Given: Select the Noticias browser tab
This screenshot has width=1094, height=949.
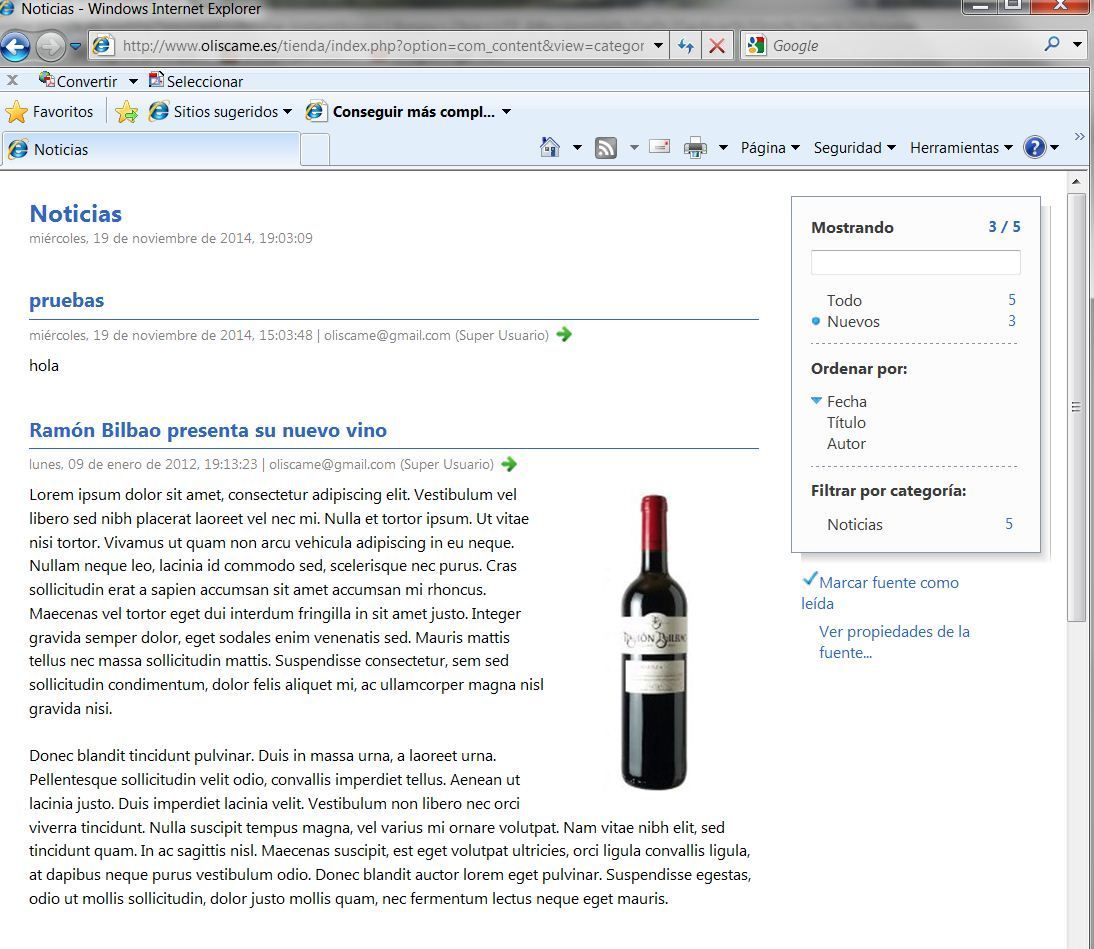Looking at the screenshot, I should 151,149.
